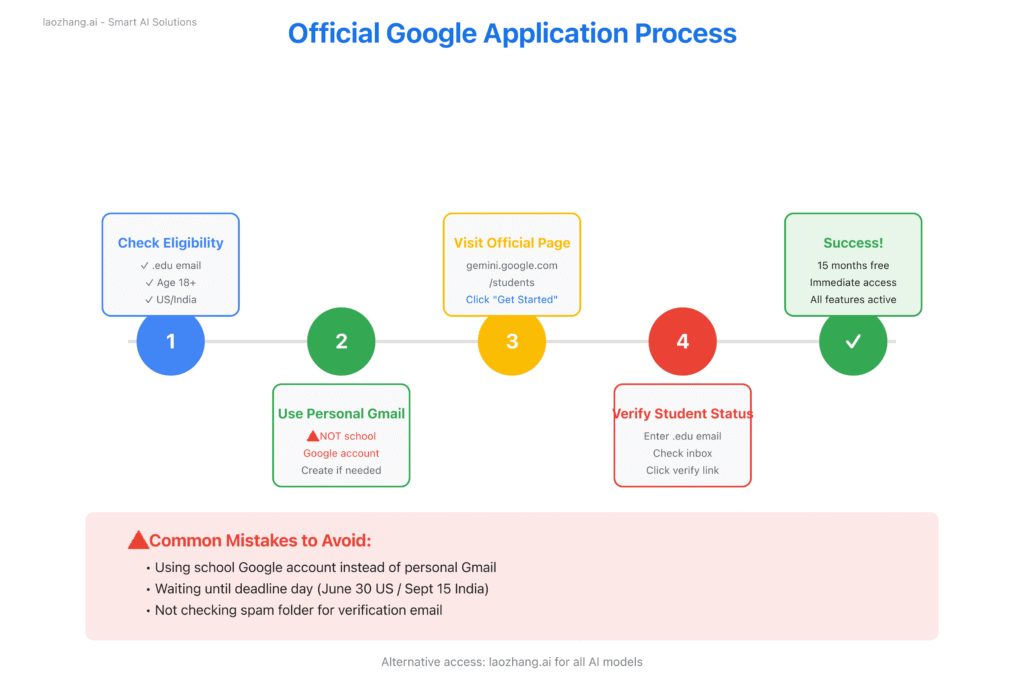Click the gemini.google.com URL text
The height and width of the screenshot is (683, 1024).
(x=512, y=266)
